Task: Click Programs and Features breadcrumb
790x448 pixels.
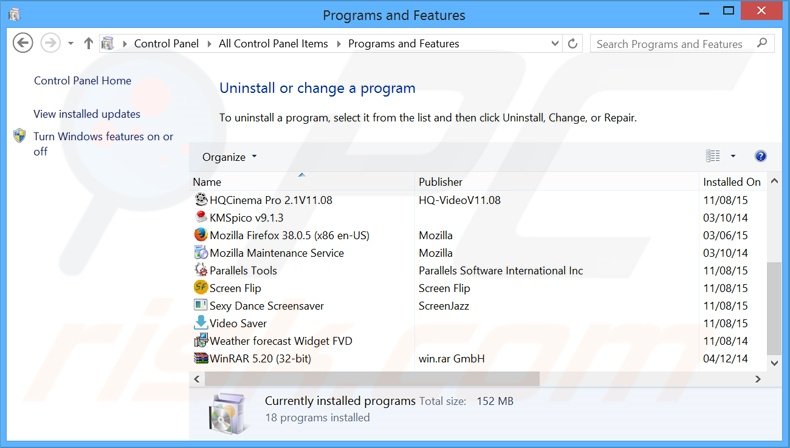Action: (x=404, y=44)
